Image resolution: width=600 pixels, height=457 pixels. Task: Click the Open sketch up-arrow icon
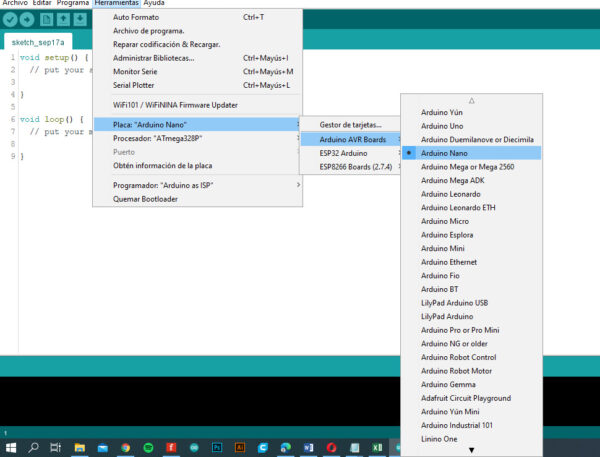point(63,20)
